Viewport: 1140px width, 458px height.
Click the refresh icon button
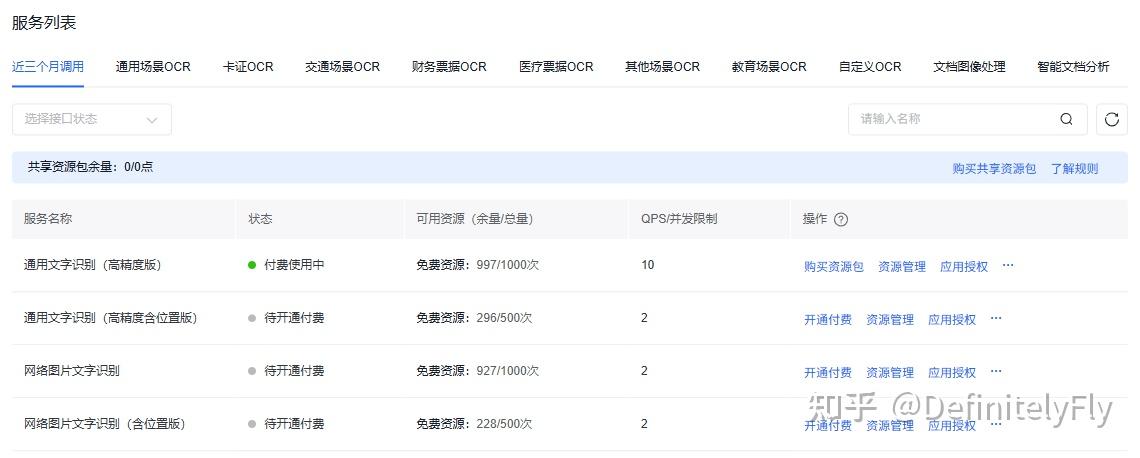(1112, 119)
